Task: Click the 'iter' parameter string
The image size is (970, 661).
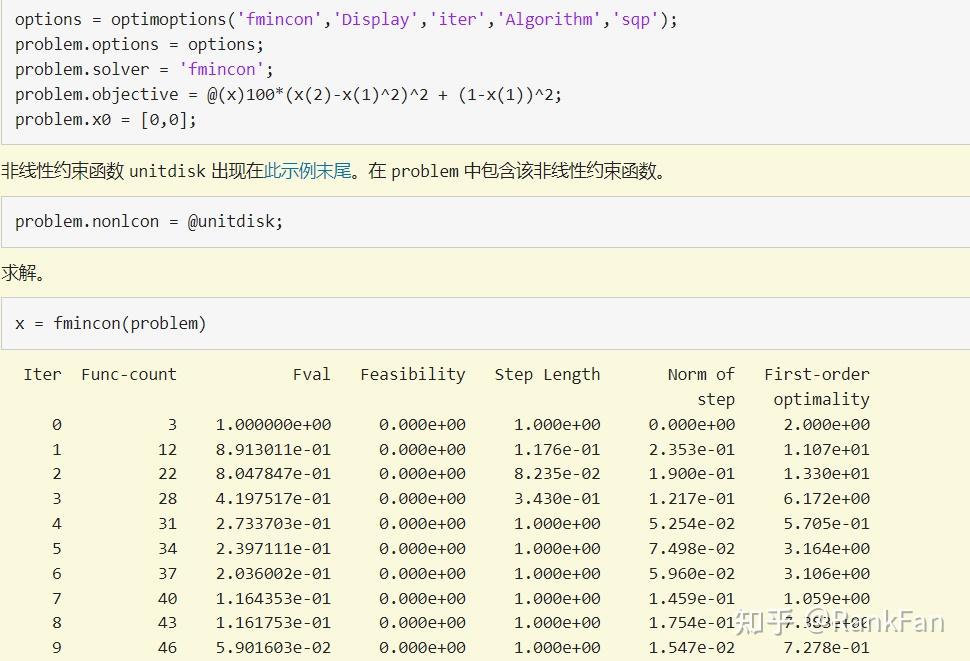Action: coord(457,19)
